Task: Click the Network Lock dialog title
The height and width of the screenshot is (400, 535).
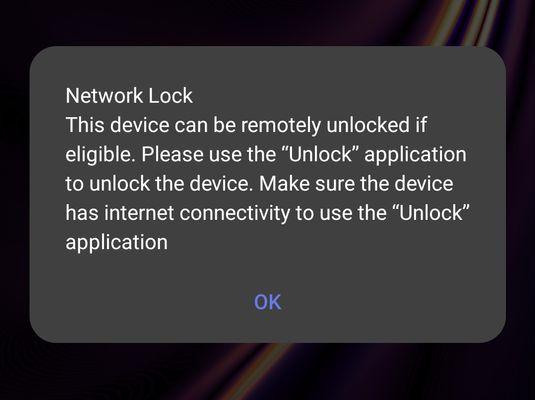Action: point(129,96)
